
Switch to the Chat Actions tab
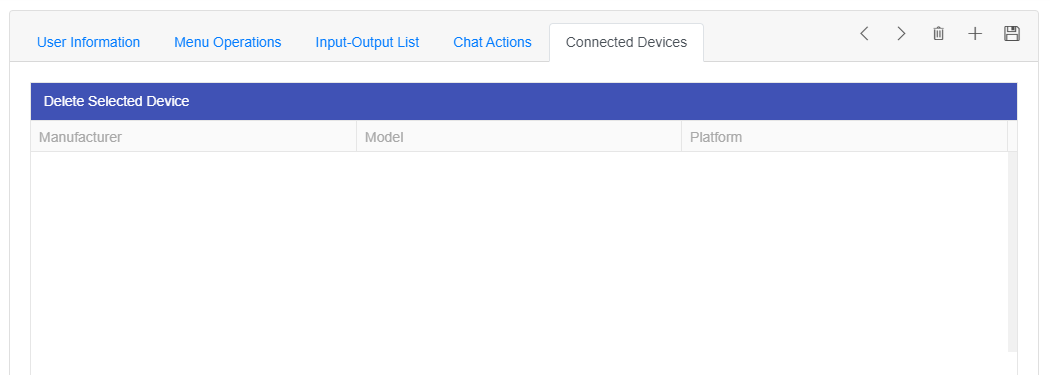coord(492,42)
